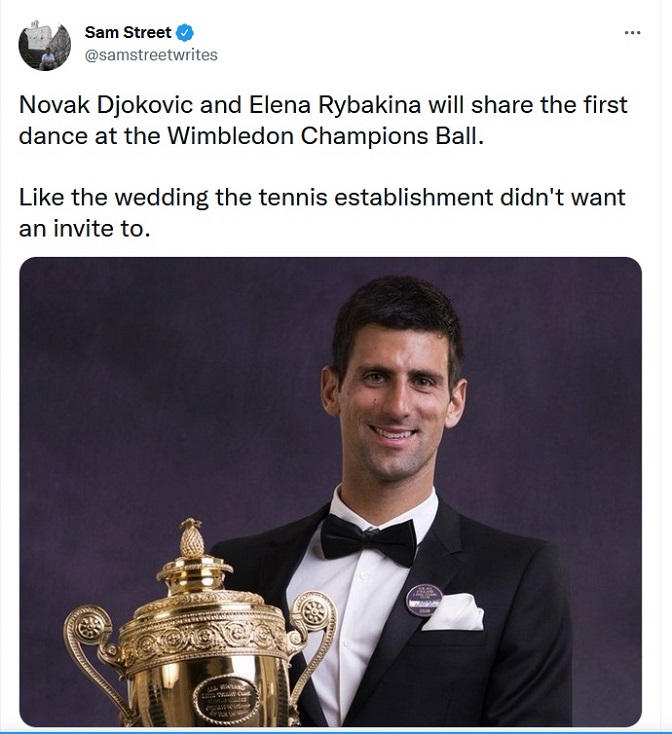The image size is (672, 734).
Task: Click "an invite to." ending the tweet
Action: (x=83, y=227)
